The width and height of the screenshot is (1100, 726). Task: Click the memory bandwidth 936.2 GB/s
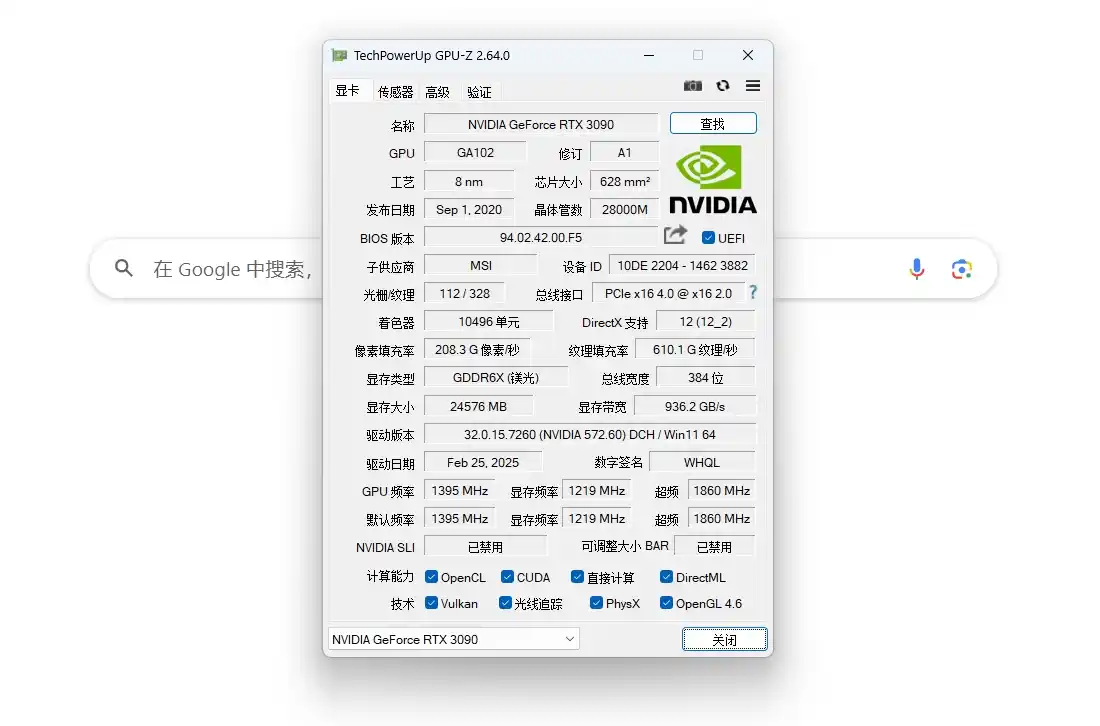tap(695, 406)
